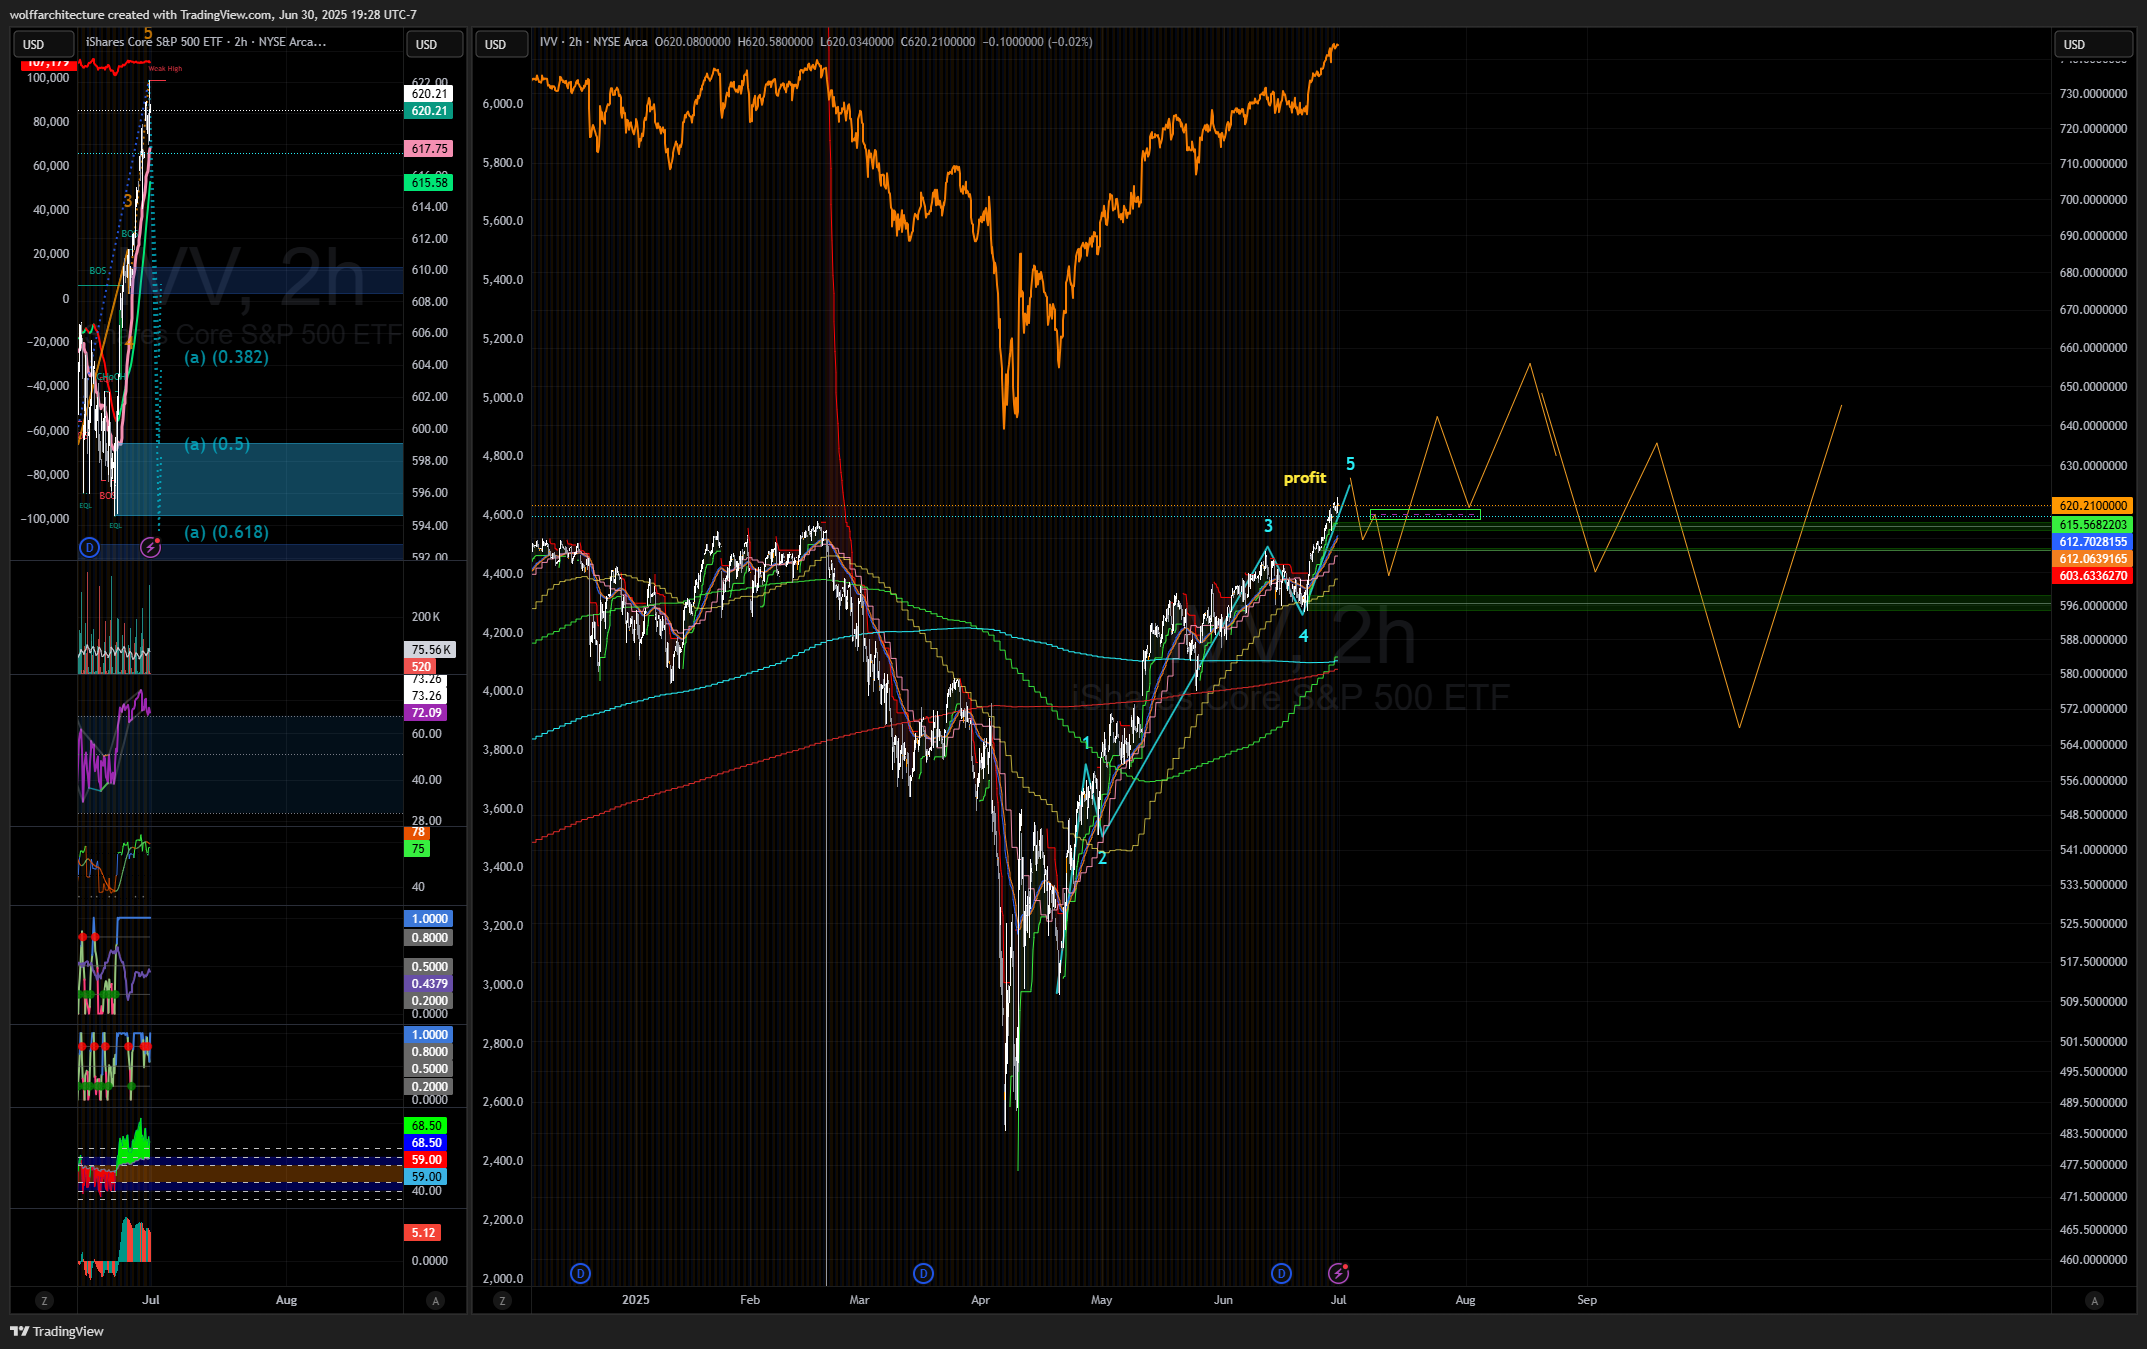Click the red 5.12 histogram value label

423,1233
